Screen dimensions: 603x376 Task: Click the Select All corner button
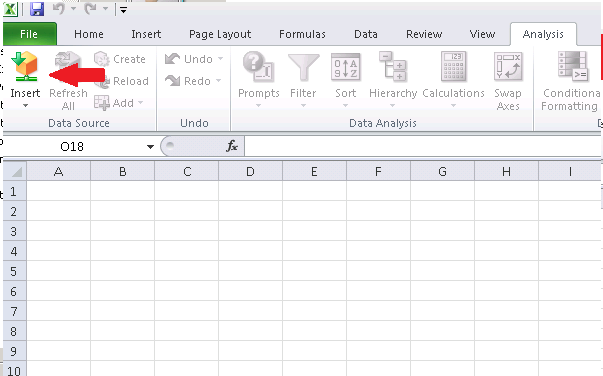pyautogui.click(x=15, y=171)
